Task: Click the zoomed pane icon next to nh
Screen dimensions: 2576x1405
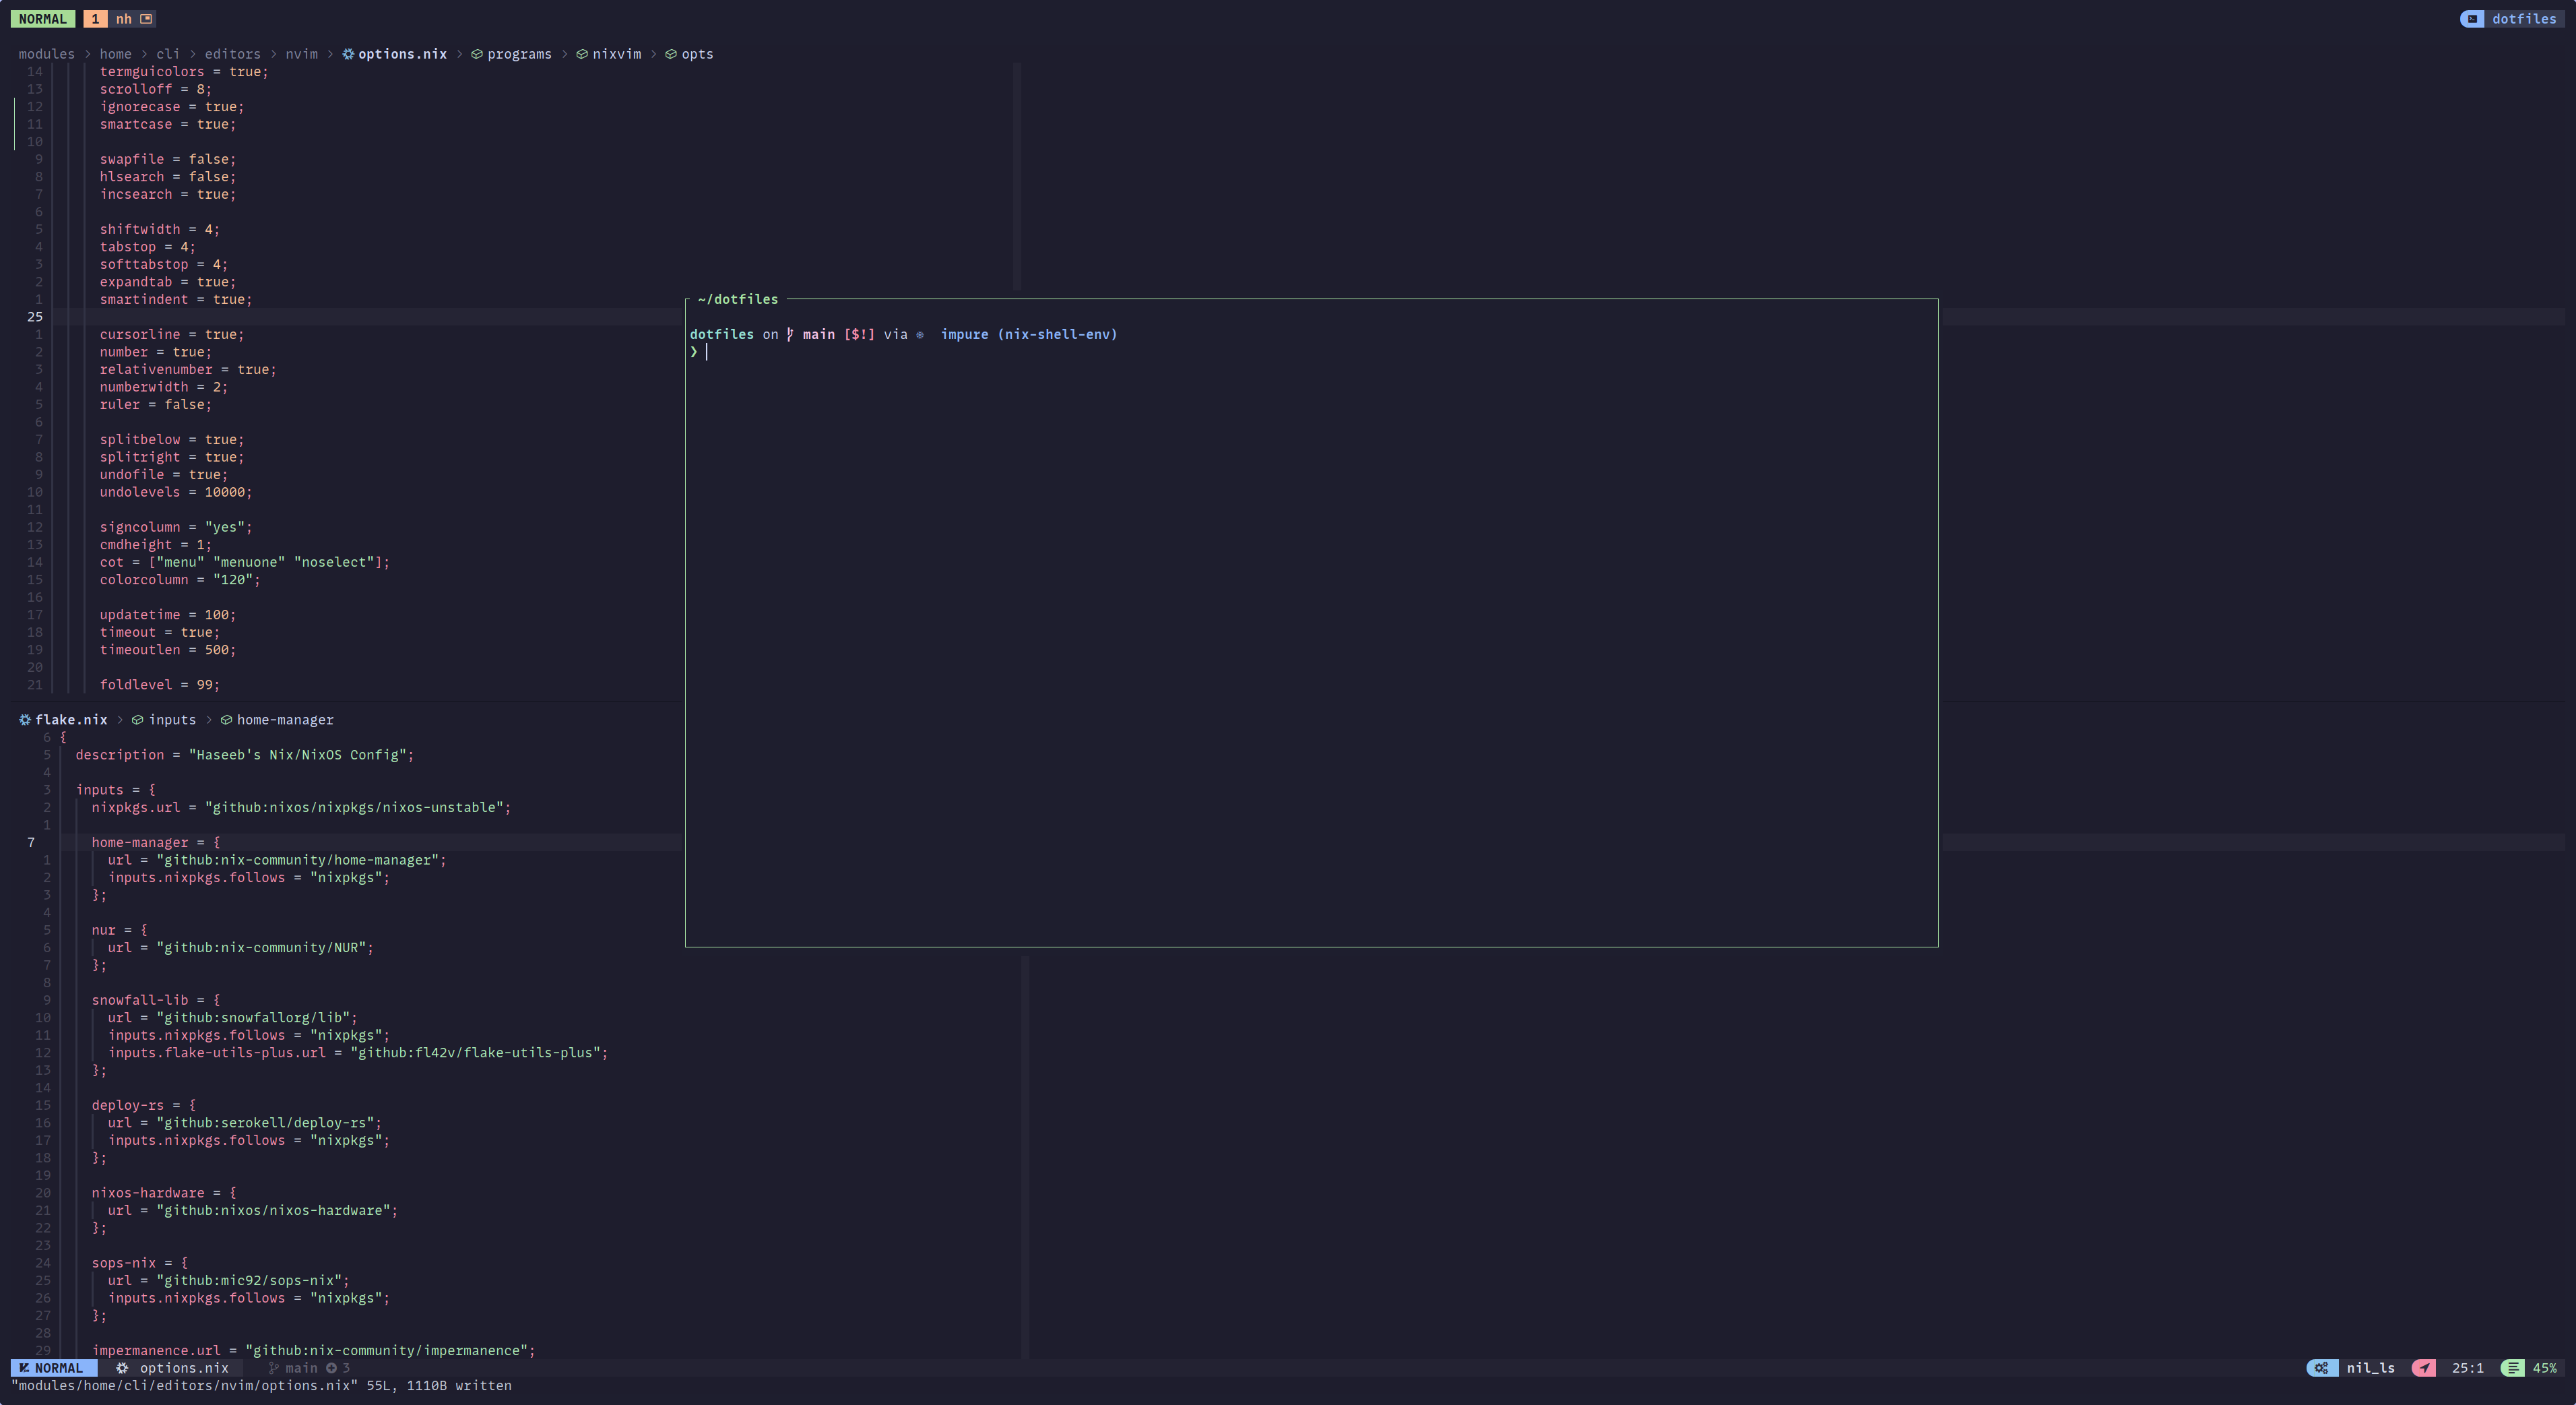Action: (x=146, y=19)
